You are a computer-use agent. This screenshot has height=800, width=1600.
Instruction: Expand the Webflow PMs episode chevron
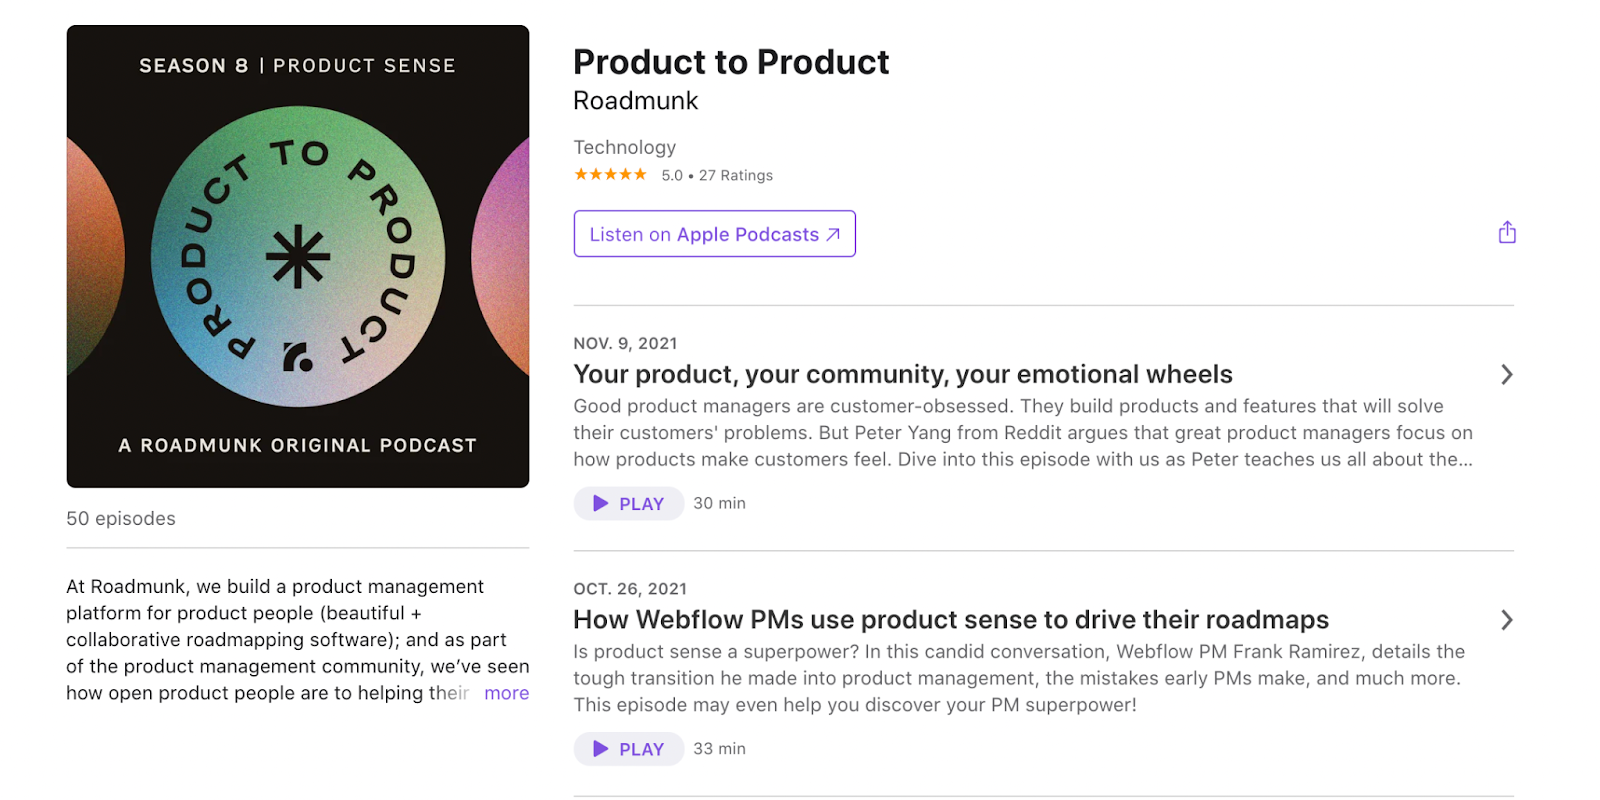coord(1506,620)
